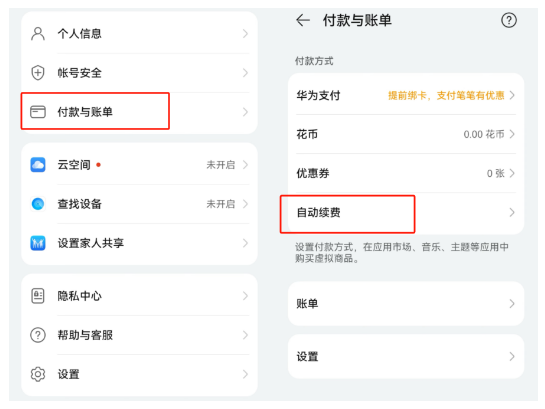Click the 0.00 花币 balance value
Screen dimensions: 545x409
[484, 134]
